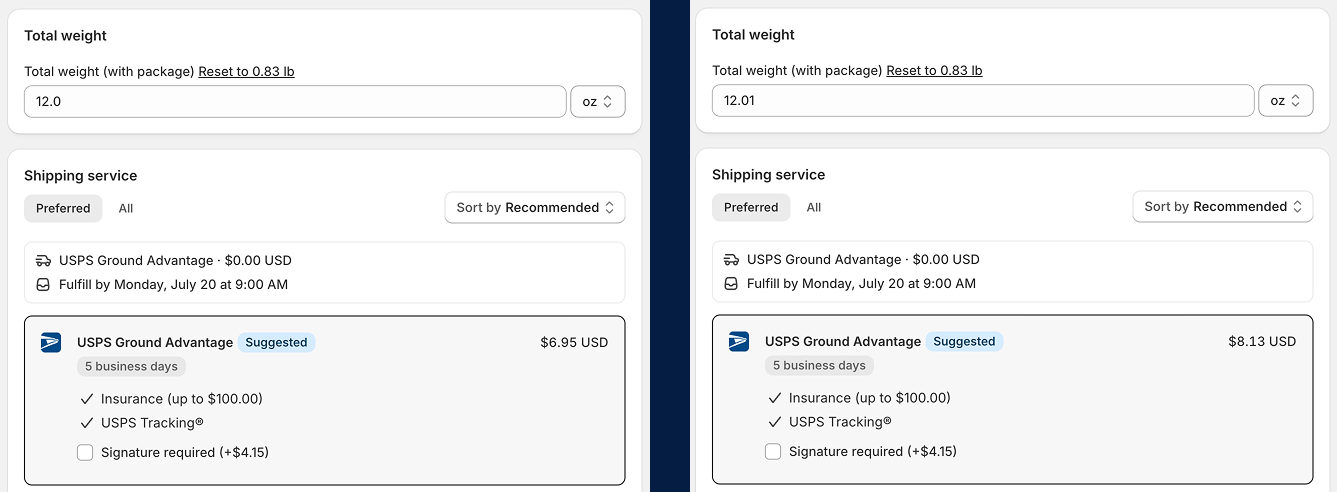
Task: Click Fulfill by Monday, July 20 text, right panel
Action: click(861, 283)
